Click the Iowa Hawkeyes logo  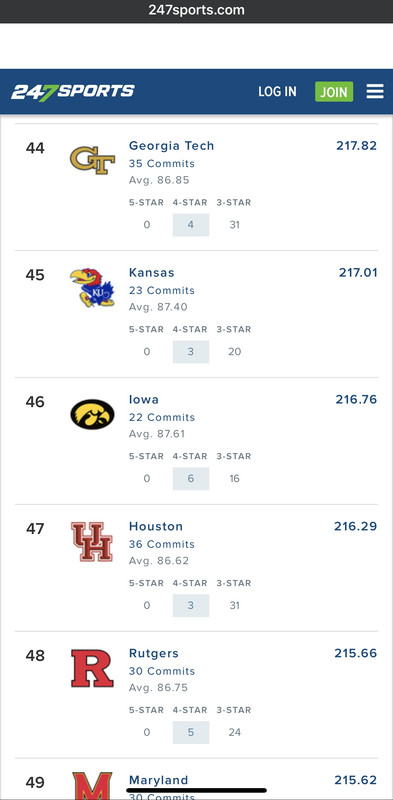pyautogui.click(x=92, y=414)
